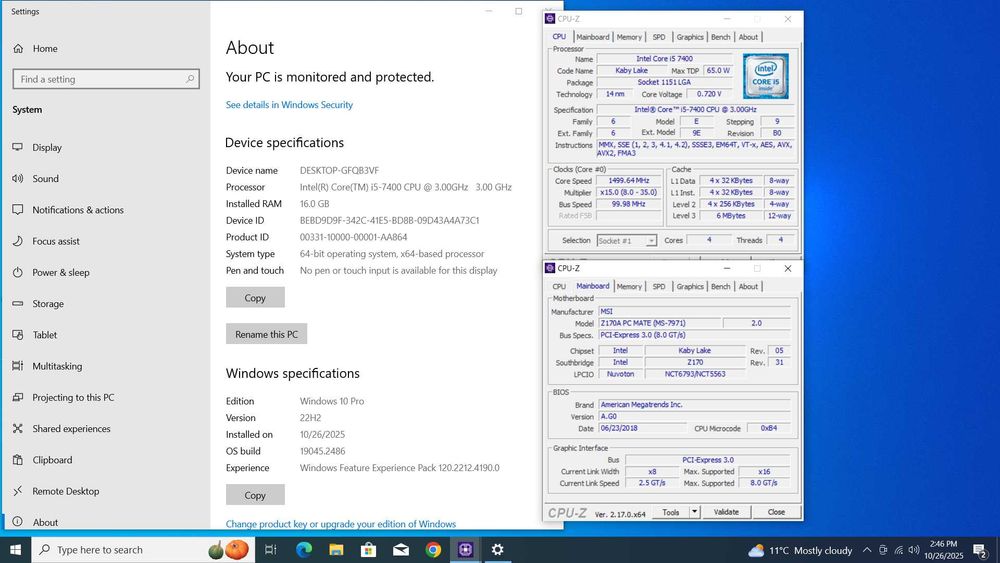Click the Validate button in CPU-Z
Viewport: 1000px width, 563px height.
[726, 512]
